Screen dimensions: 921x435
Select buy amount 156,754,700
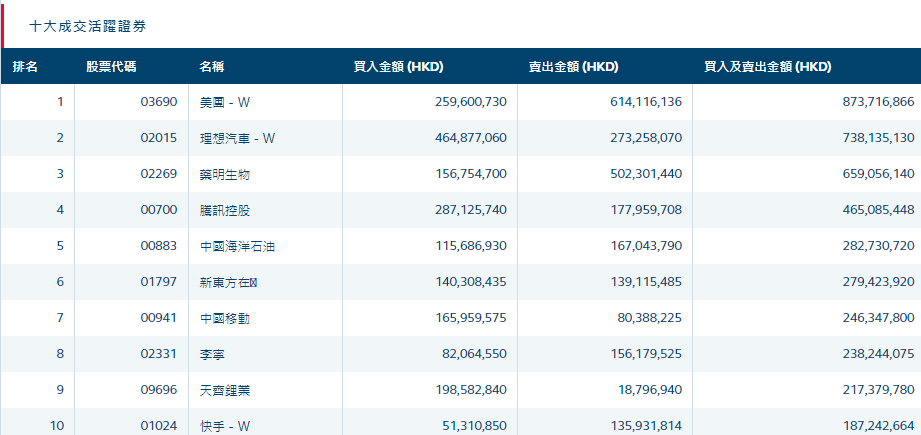pos(471,174)
